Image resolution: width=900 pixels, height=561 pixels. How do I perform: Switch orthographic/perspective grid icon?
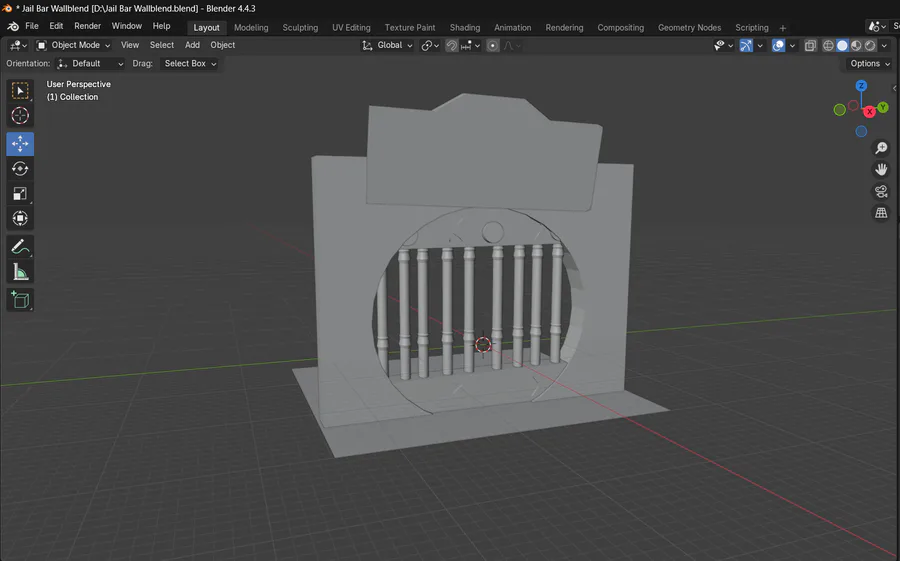pos(881,212)
